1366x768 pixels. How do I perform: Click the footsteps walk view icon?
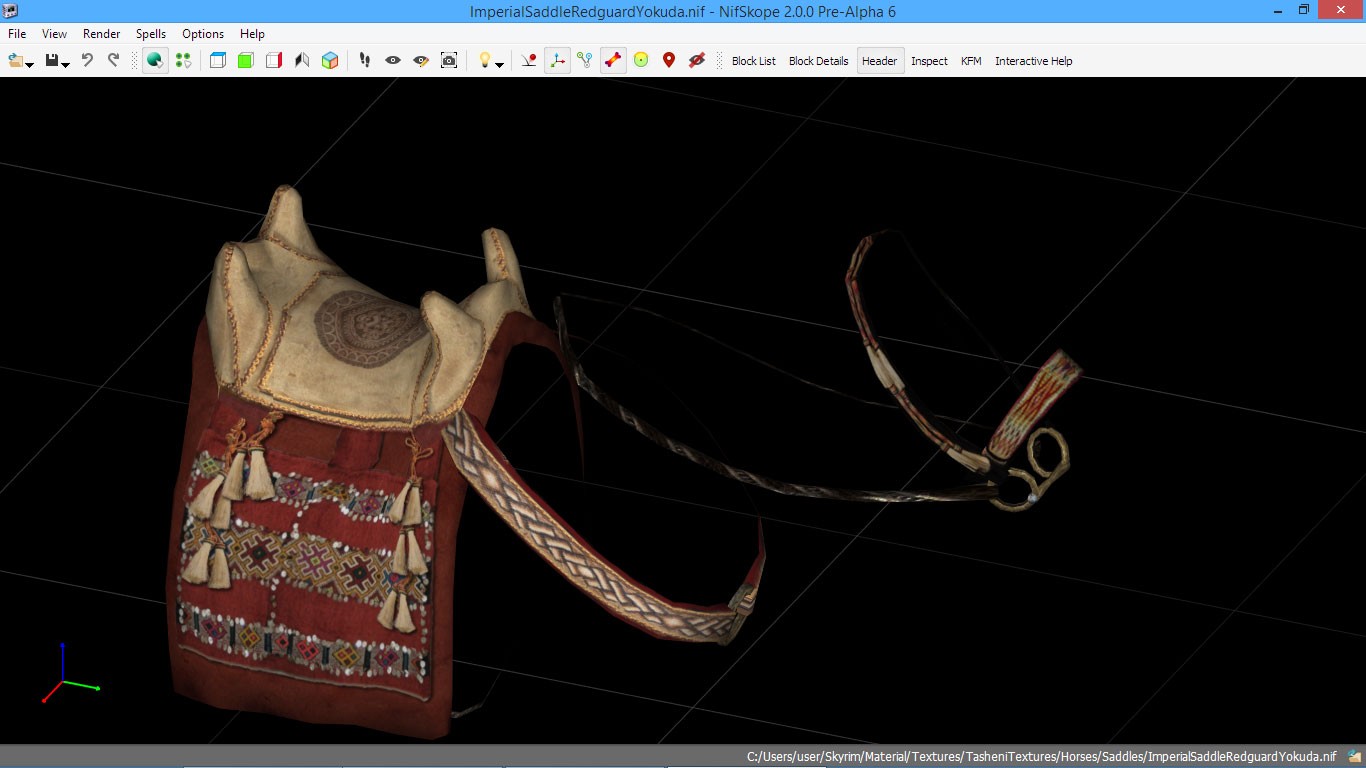point(365,61)
